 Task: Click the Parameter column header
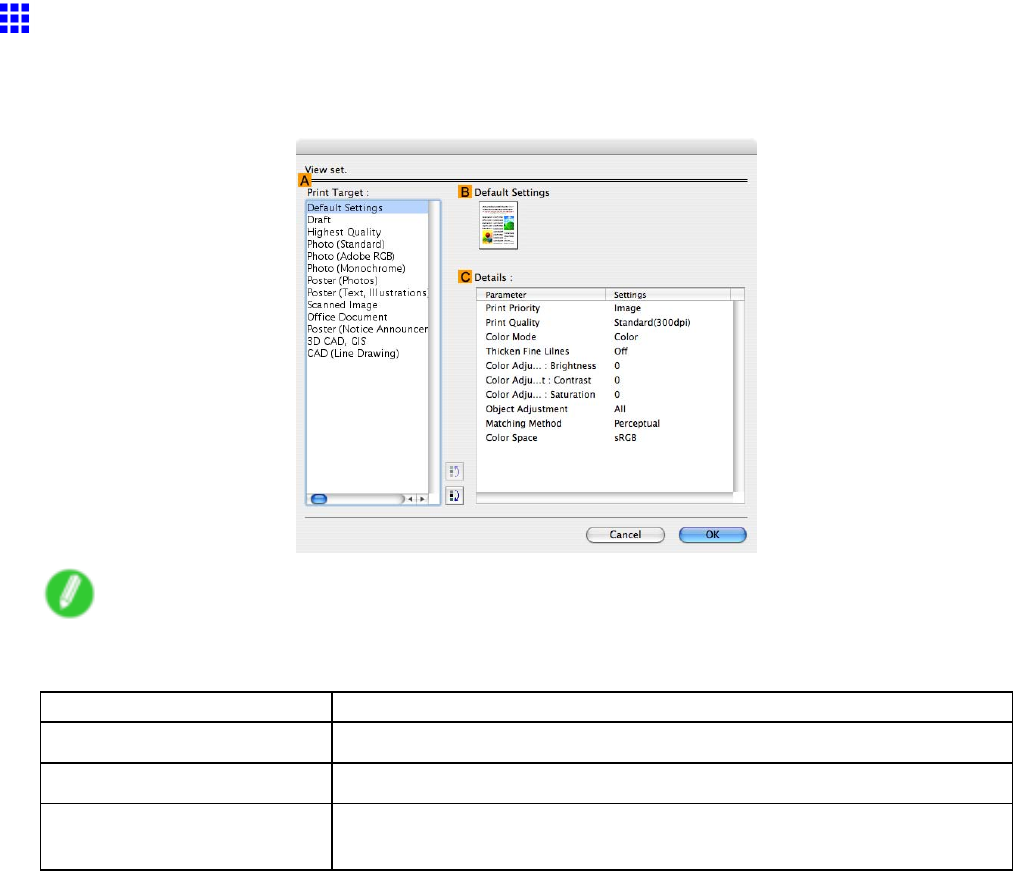[541, 295]
